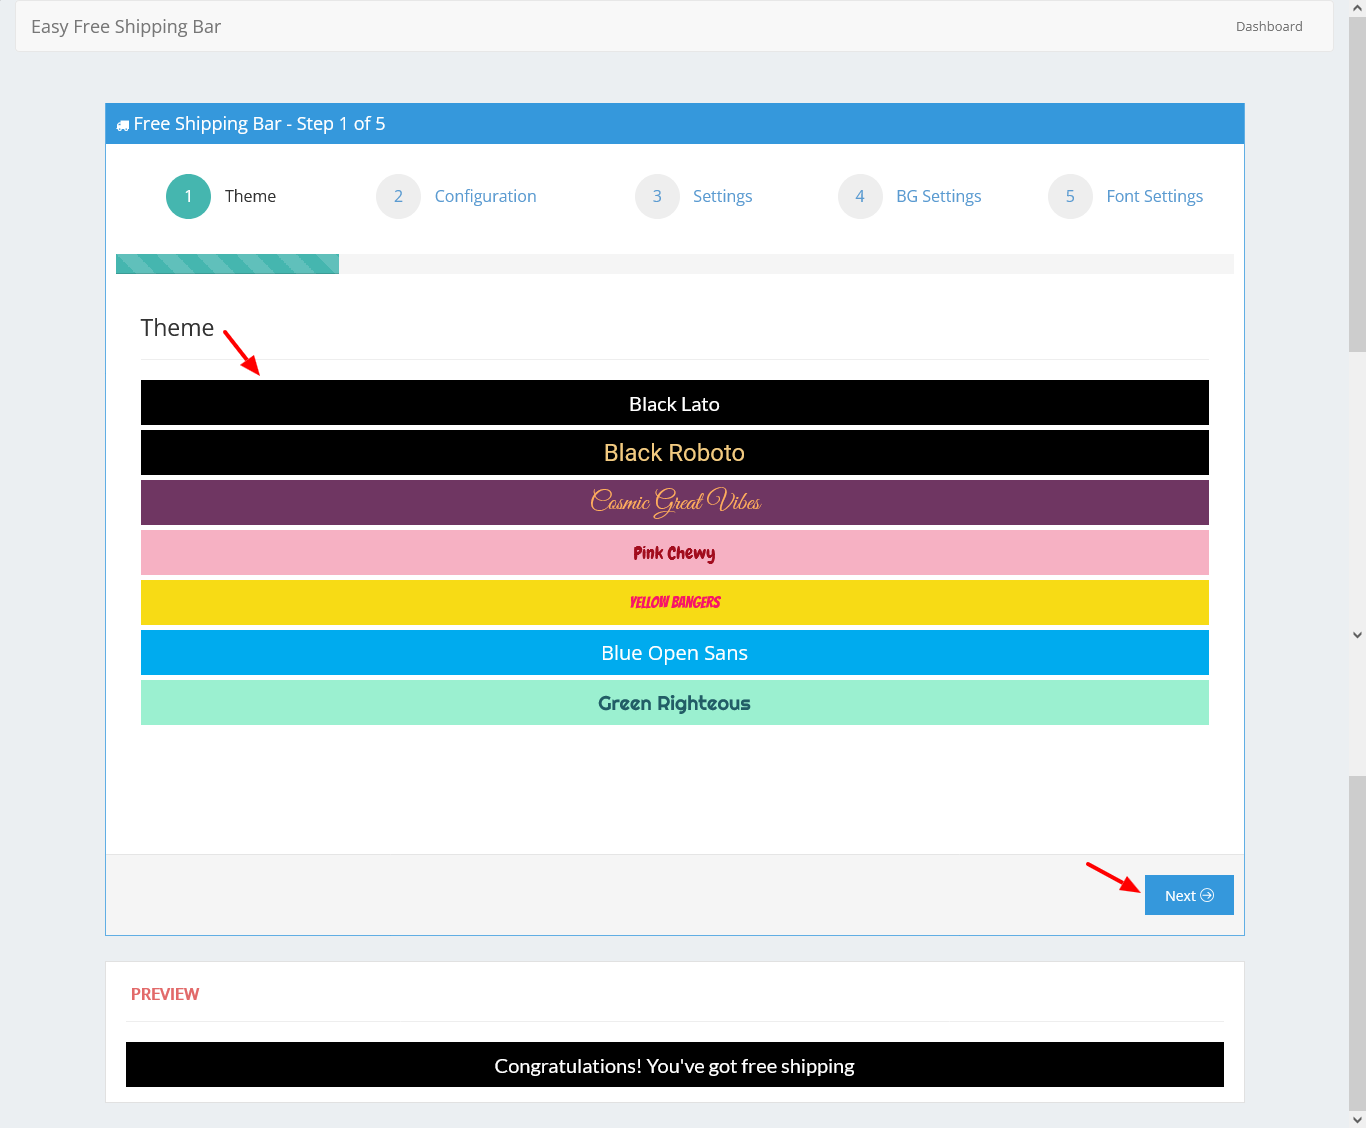Click the step 4 number circle

coord(860,196)
